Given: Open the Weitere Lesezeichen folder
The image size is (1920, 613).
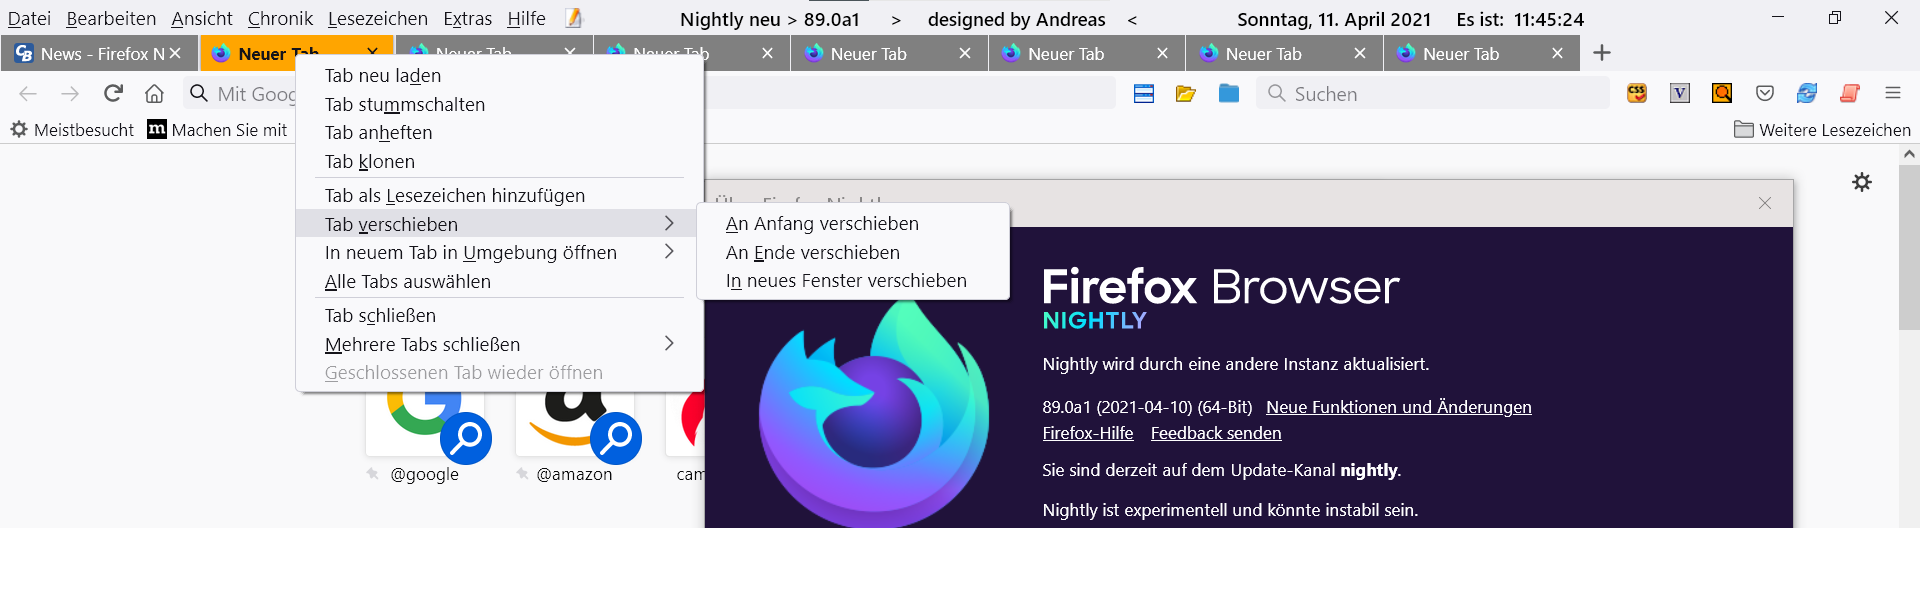Looking at the screenshot, I should click(1822, 130).
